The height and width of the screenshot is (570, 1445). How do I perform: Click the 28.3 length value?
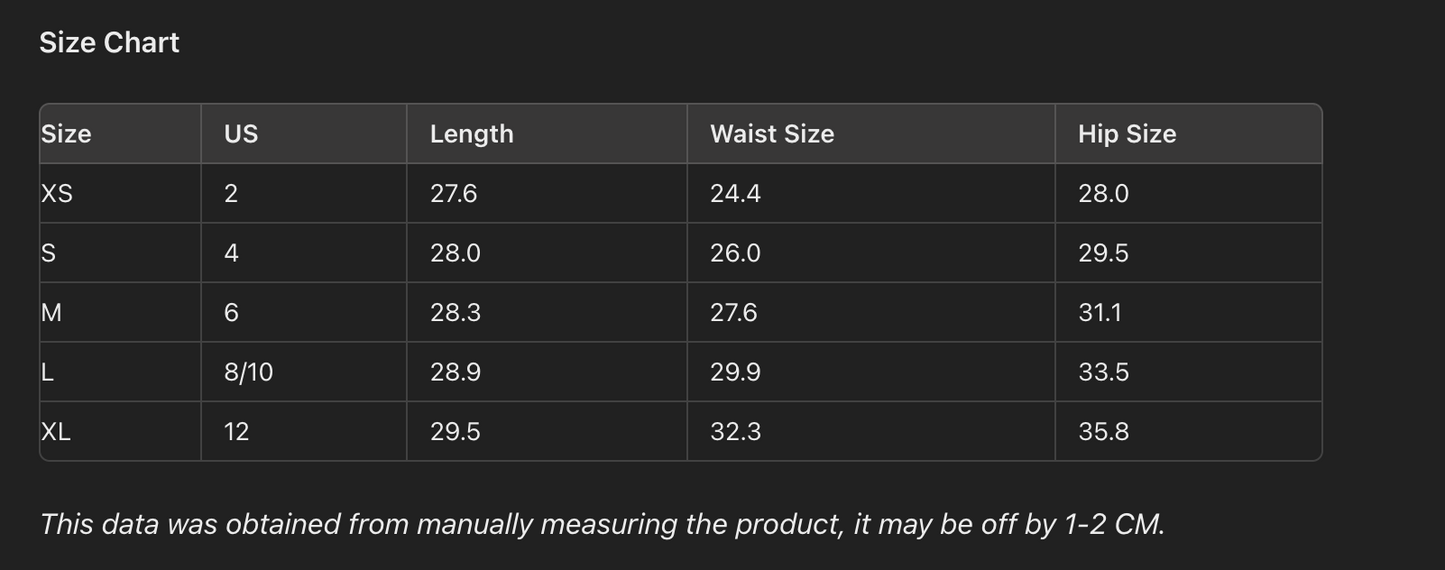(455, 312)
